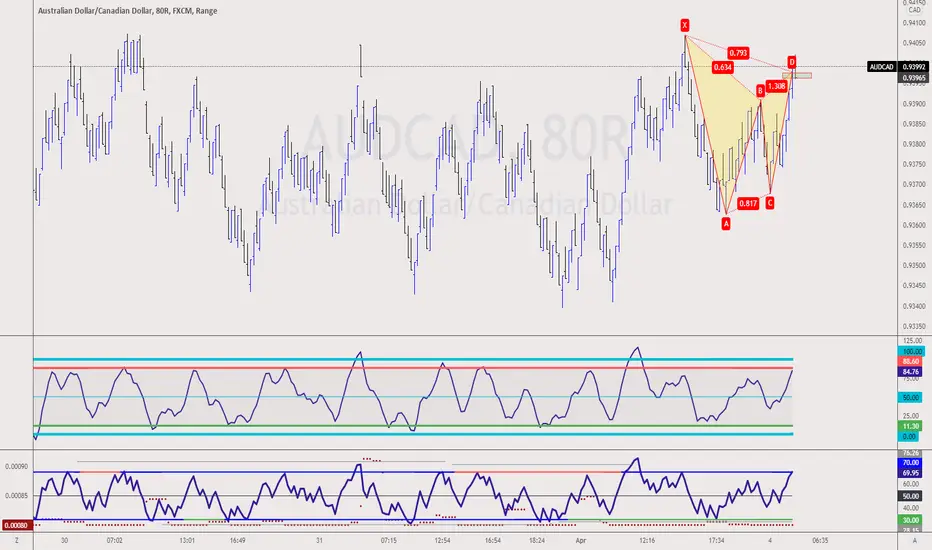Click the 1.308 ratio label

click(776, 86)
